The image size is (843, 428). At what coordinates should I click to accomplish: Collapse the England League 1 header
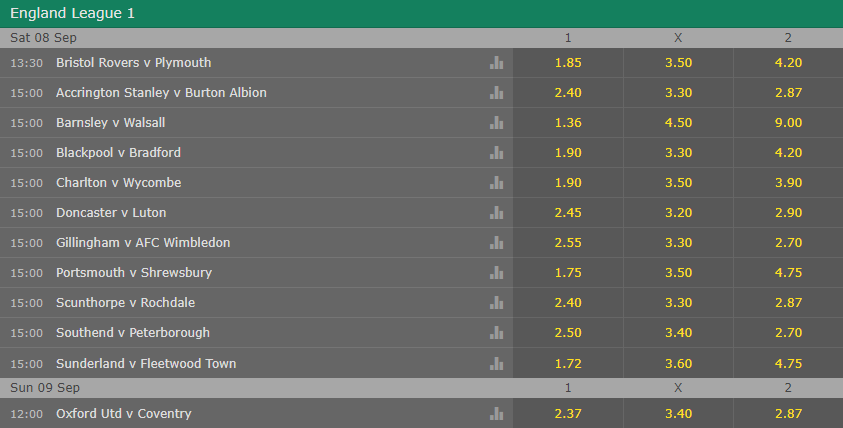[421, 13]
